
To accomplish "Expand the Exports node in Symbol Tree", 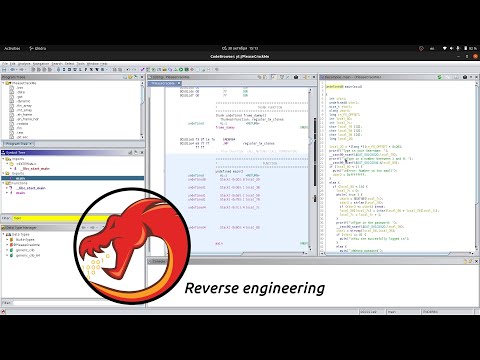I will tap(3, 173).
